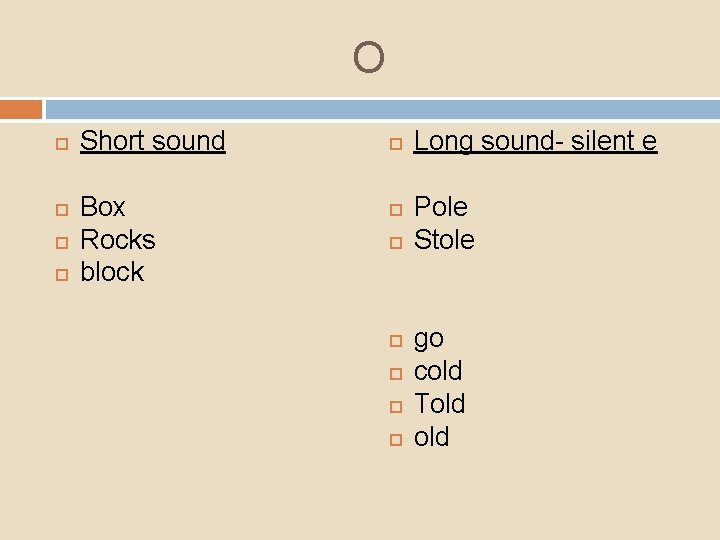Screen dimensions: 720x540
Task: Select the bullet in front of Rocks
Action: [x=61, y=242]
